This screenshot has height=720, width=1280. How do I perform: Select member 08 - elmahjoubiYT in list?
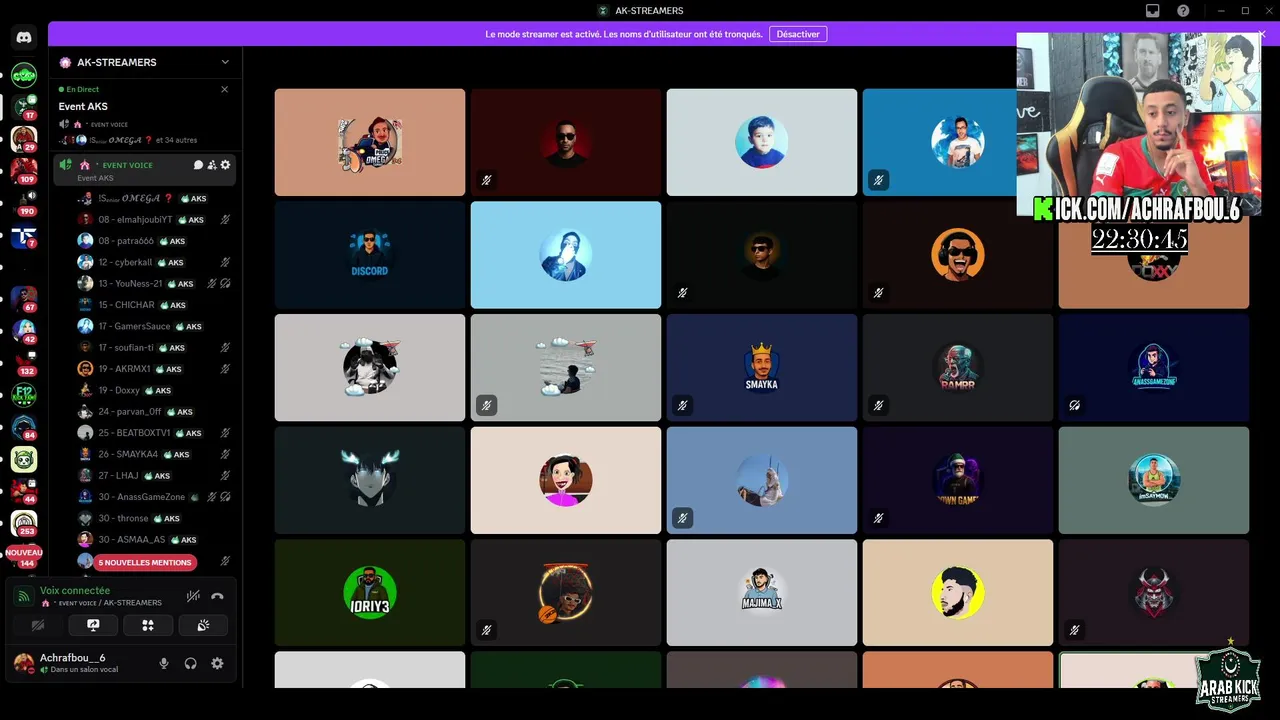154,219
